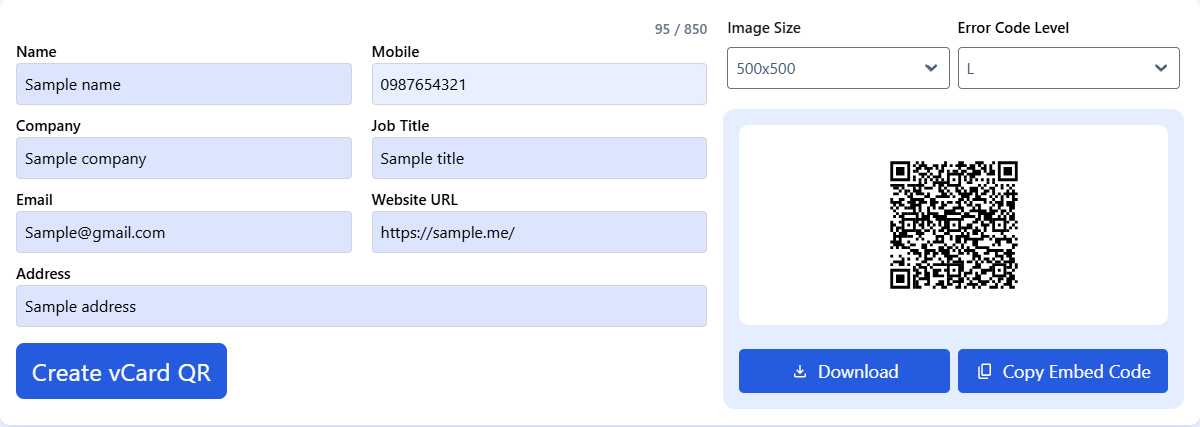Click the chevron in the Error Code Level box
Screen dimensions: 1200x427
[x=1161, y=68]
